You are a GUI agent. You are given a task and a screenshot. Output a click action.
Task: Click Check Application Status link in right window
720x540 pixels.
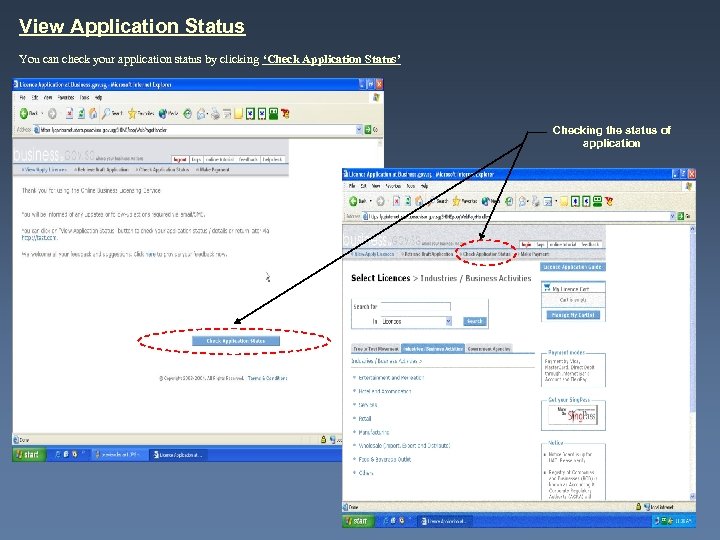click(485, 254)
